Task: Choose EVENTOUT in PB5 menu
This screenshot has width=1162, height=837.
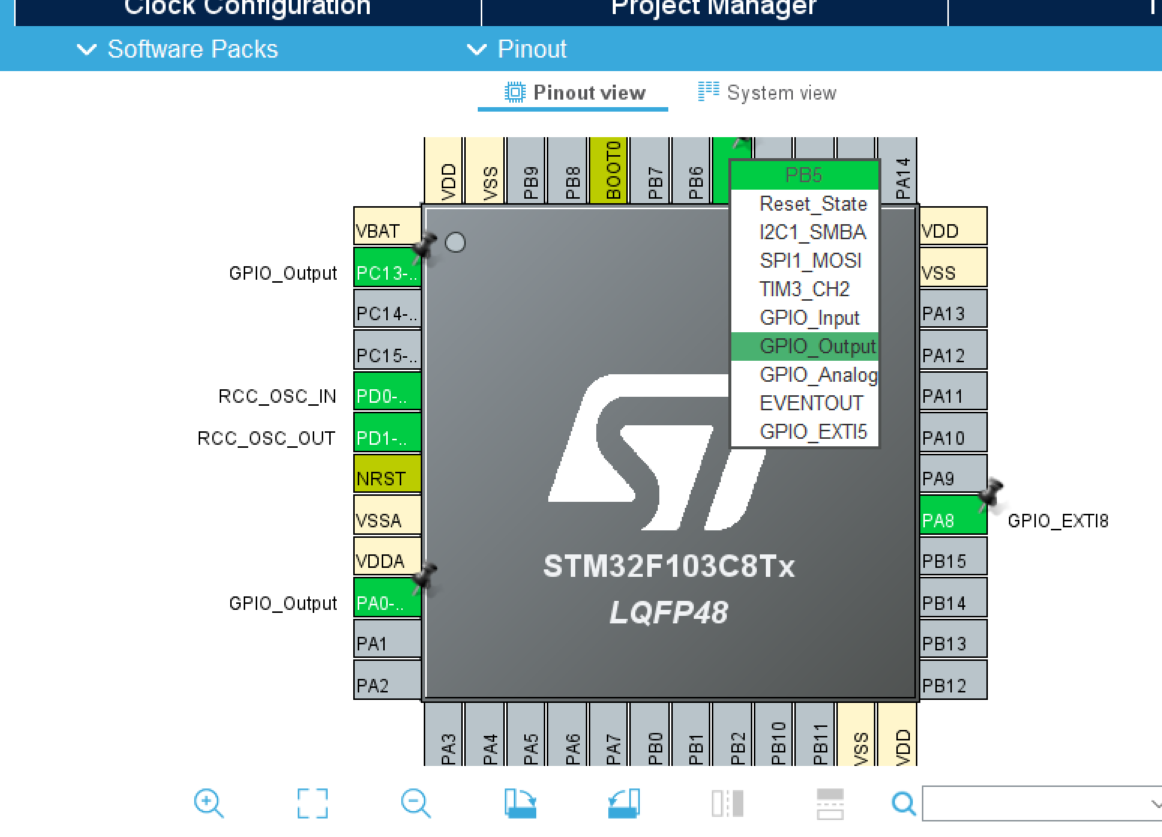Action: (805, 403)
